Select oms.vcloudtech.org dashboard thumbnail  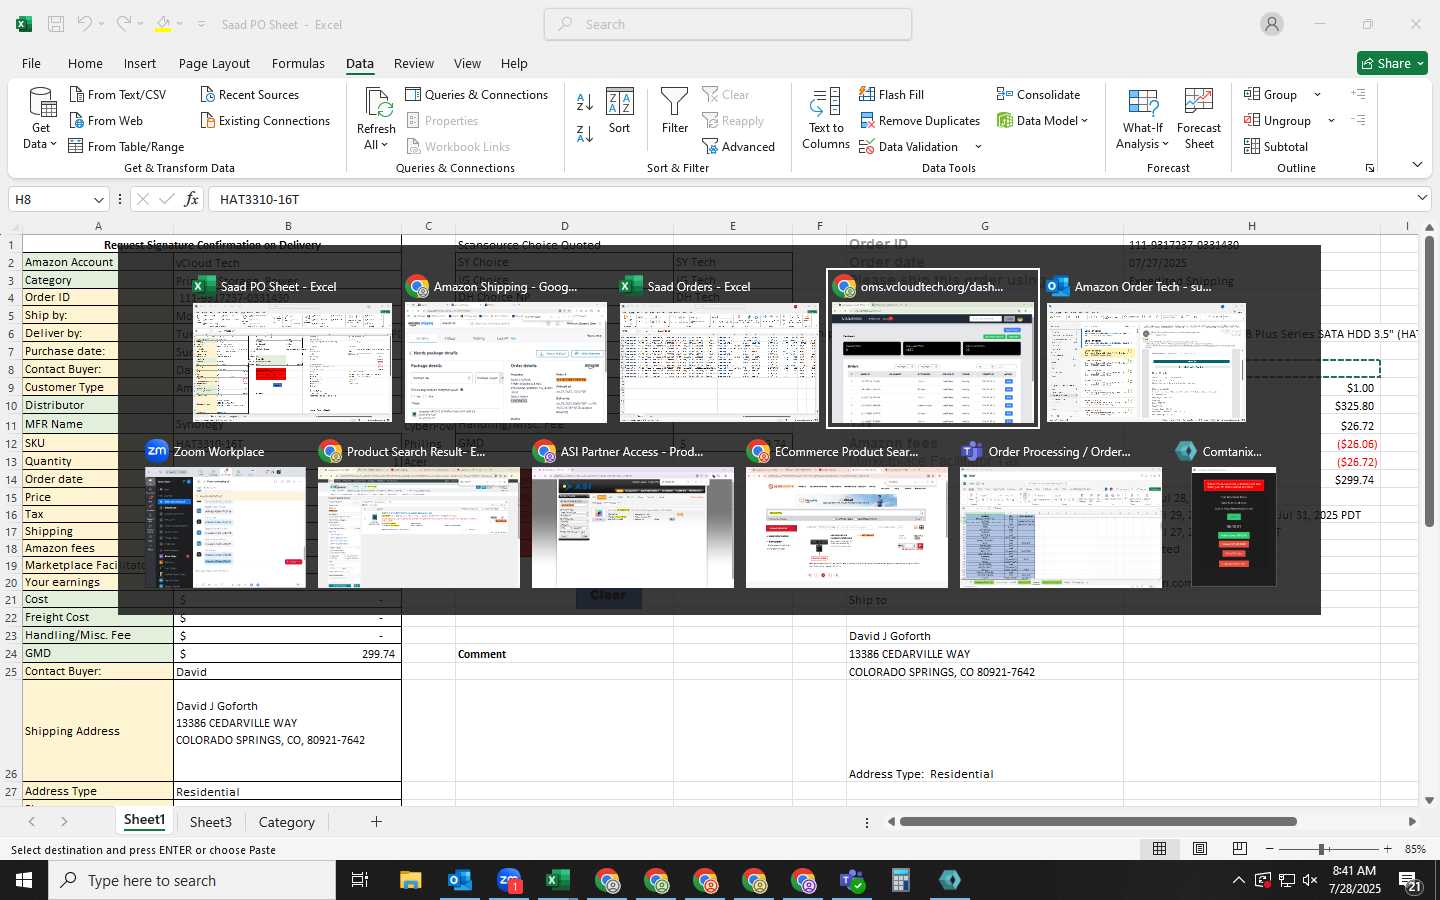point(933,347)
